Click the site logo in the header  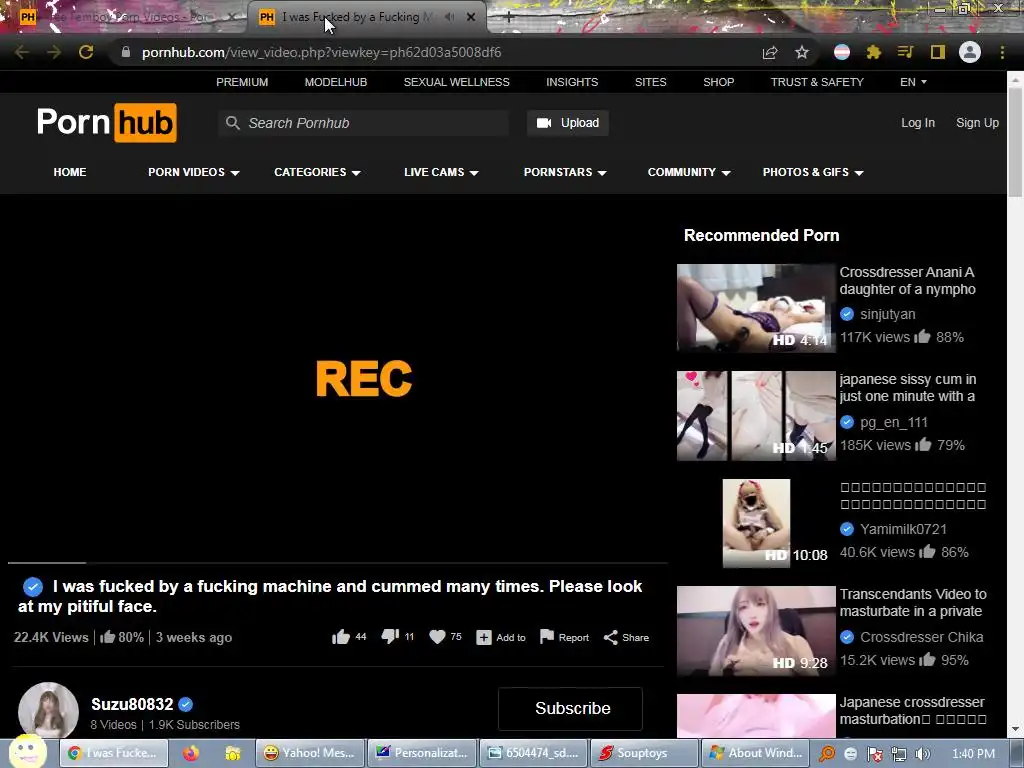106,122
